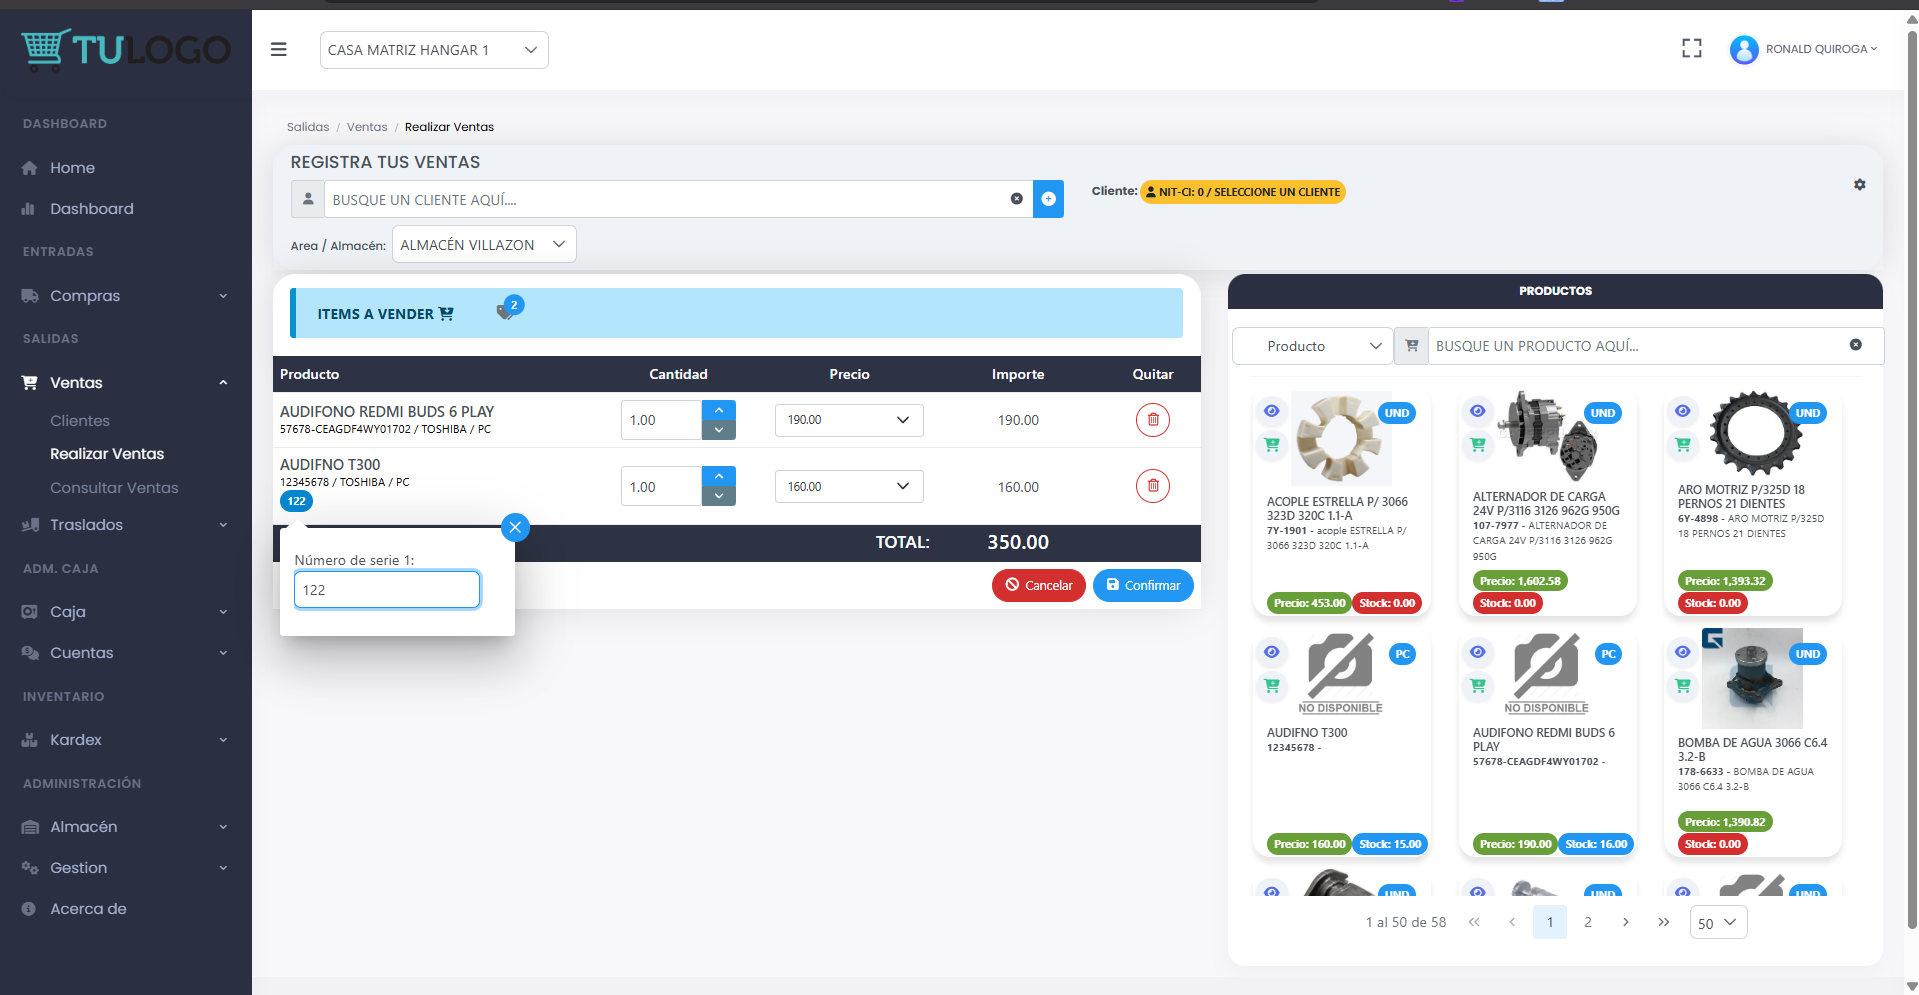This screenshot has width=1919, height=995.
Task: Toggle fullscreen mode icon
Action: pos(1691,49)
